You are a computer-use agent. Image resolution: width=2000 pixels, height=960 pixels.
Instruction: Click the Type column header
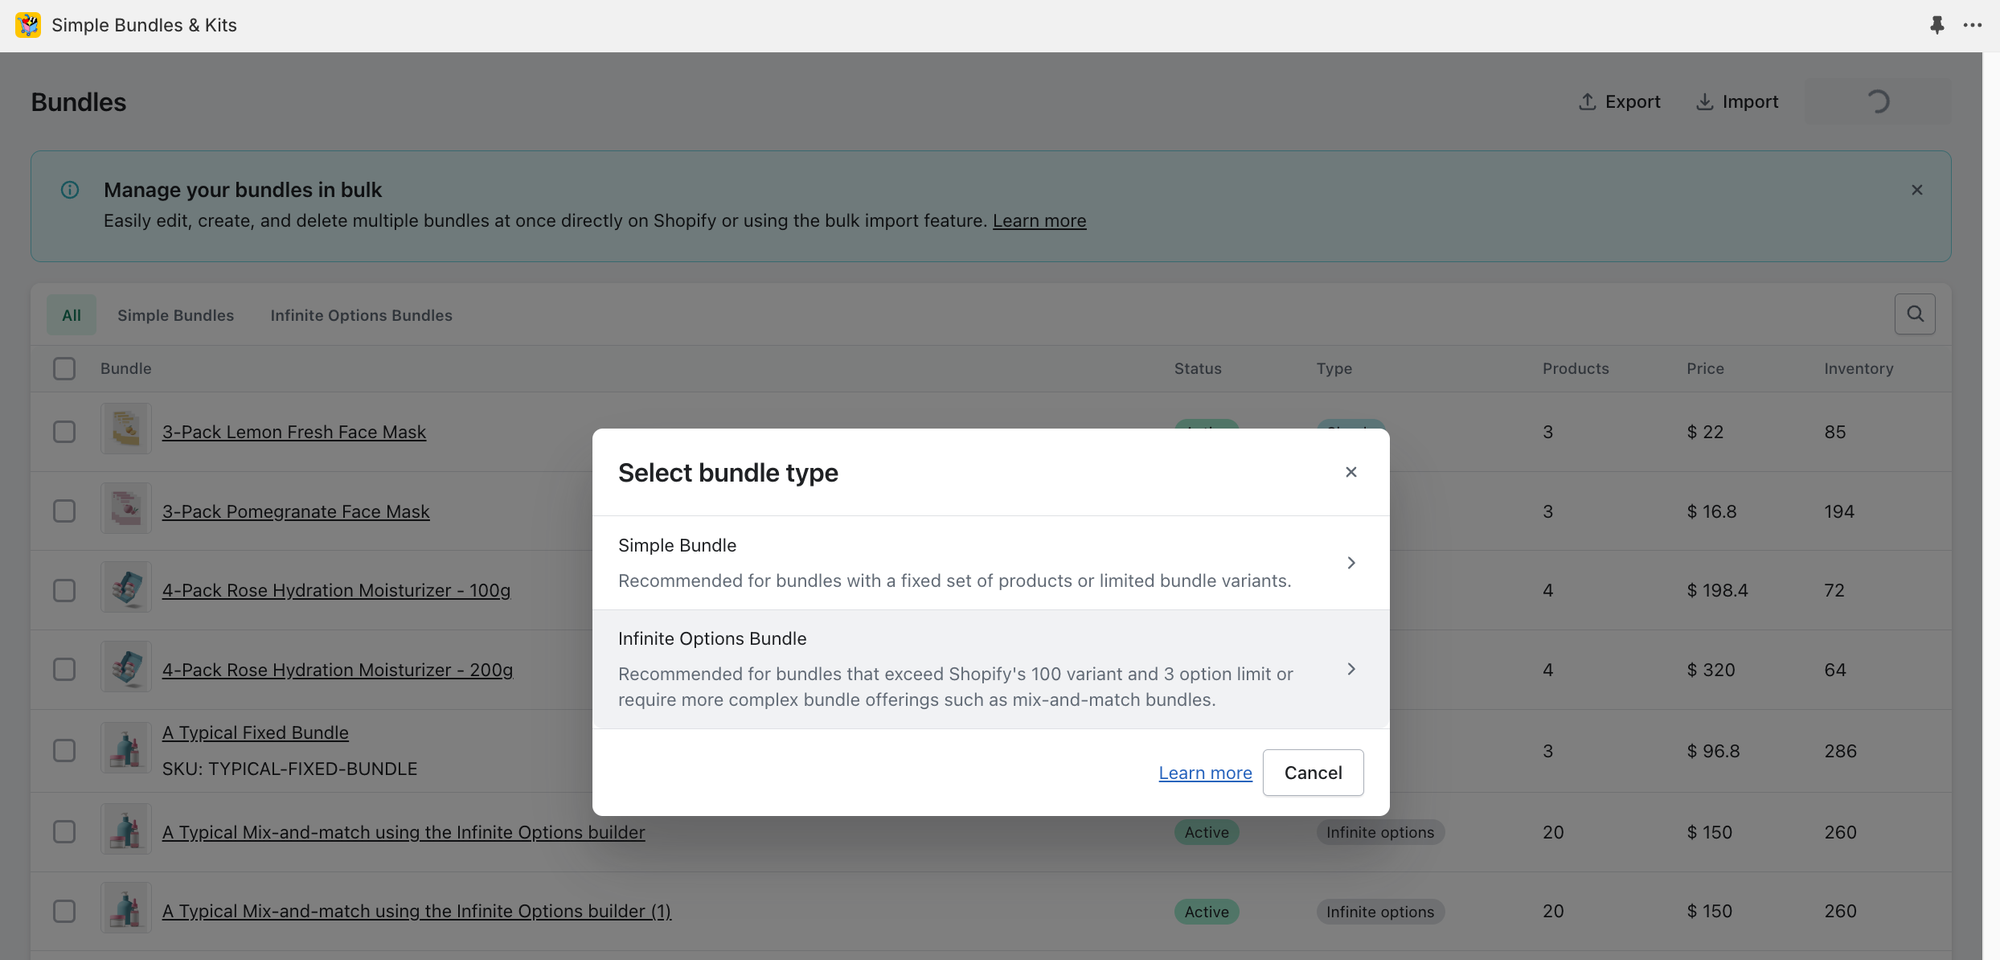(1334, 369)
